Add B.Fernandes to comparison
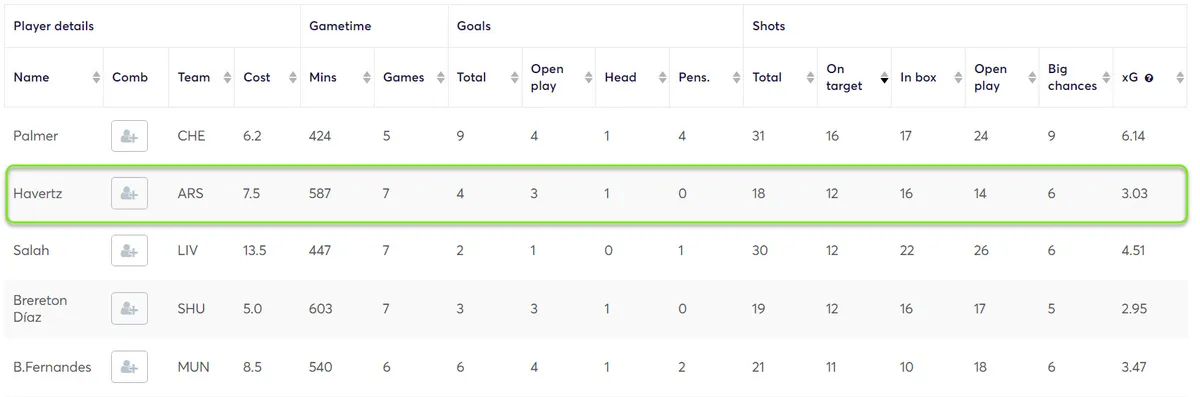Screen dimensions: 1200x397 129,367
